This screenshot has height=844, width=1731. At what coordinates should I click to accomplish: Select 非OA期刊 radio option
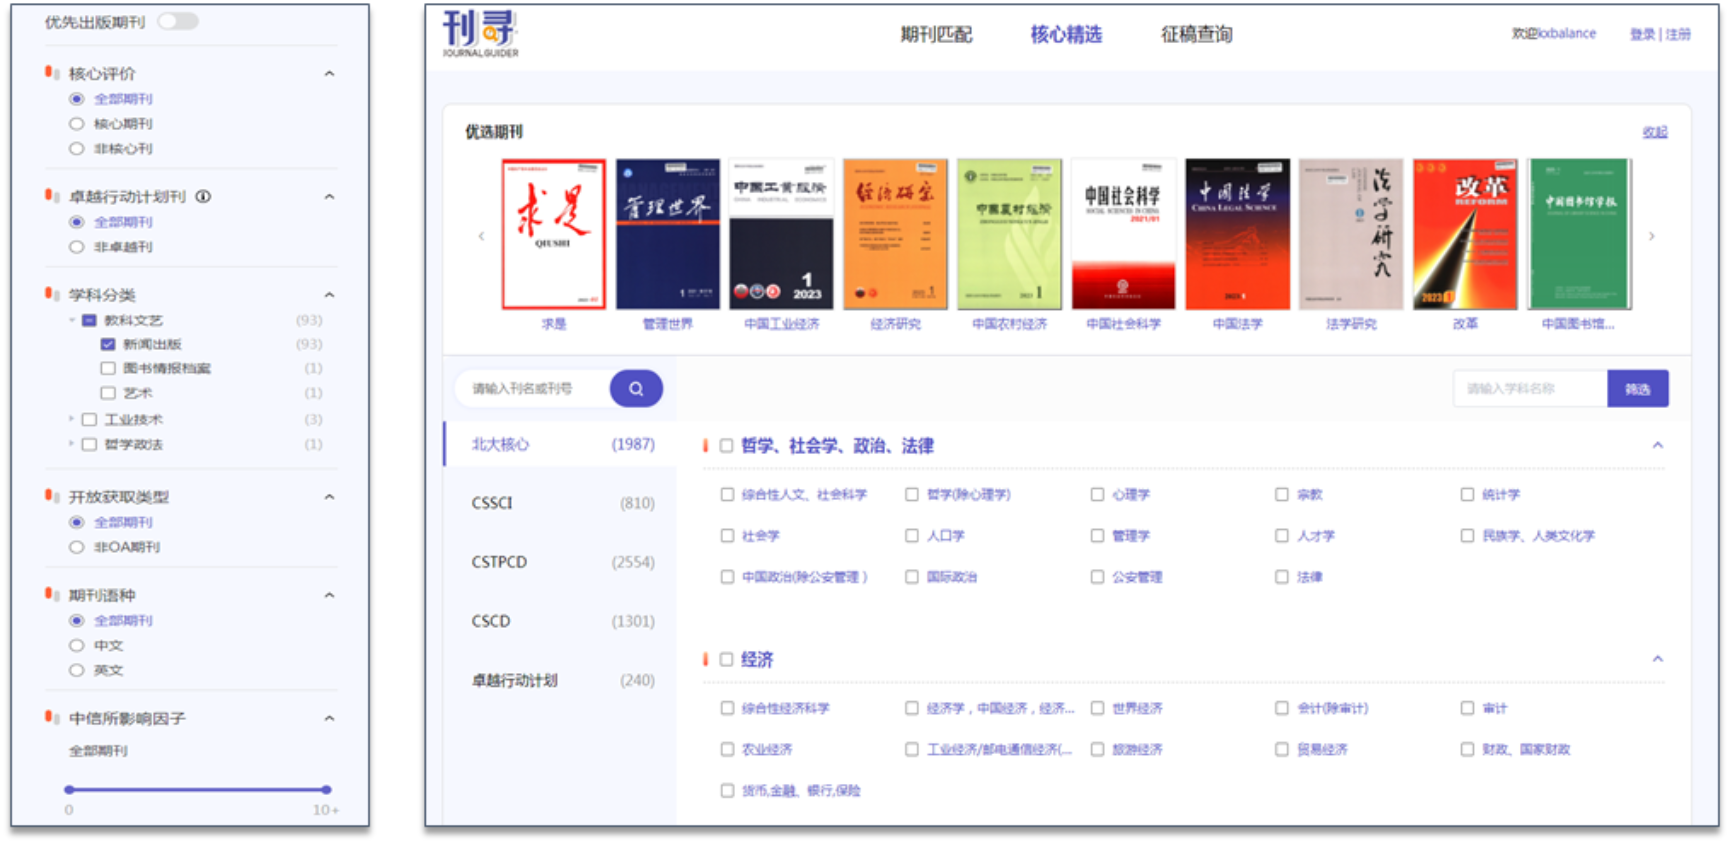point(76,547)
